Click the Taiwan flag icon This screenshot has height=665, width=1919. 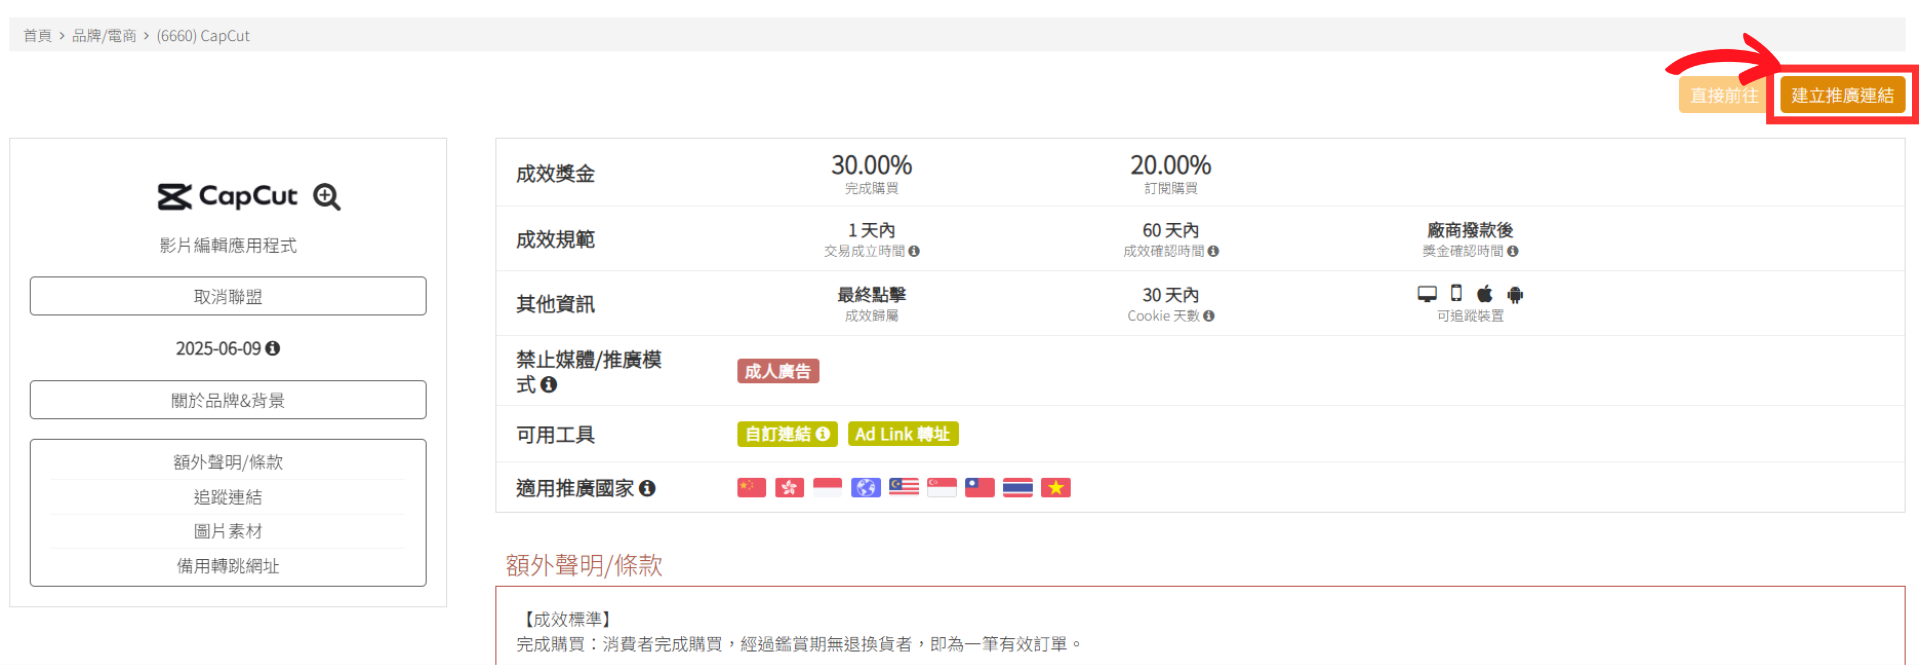point(980,487)
